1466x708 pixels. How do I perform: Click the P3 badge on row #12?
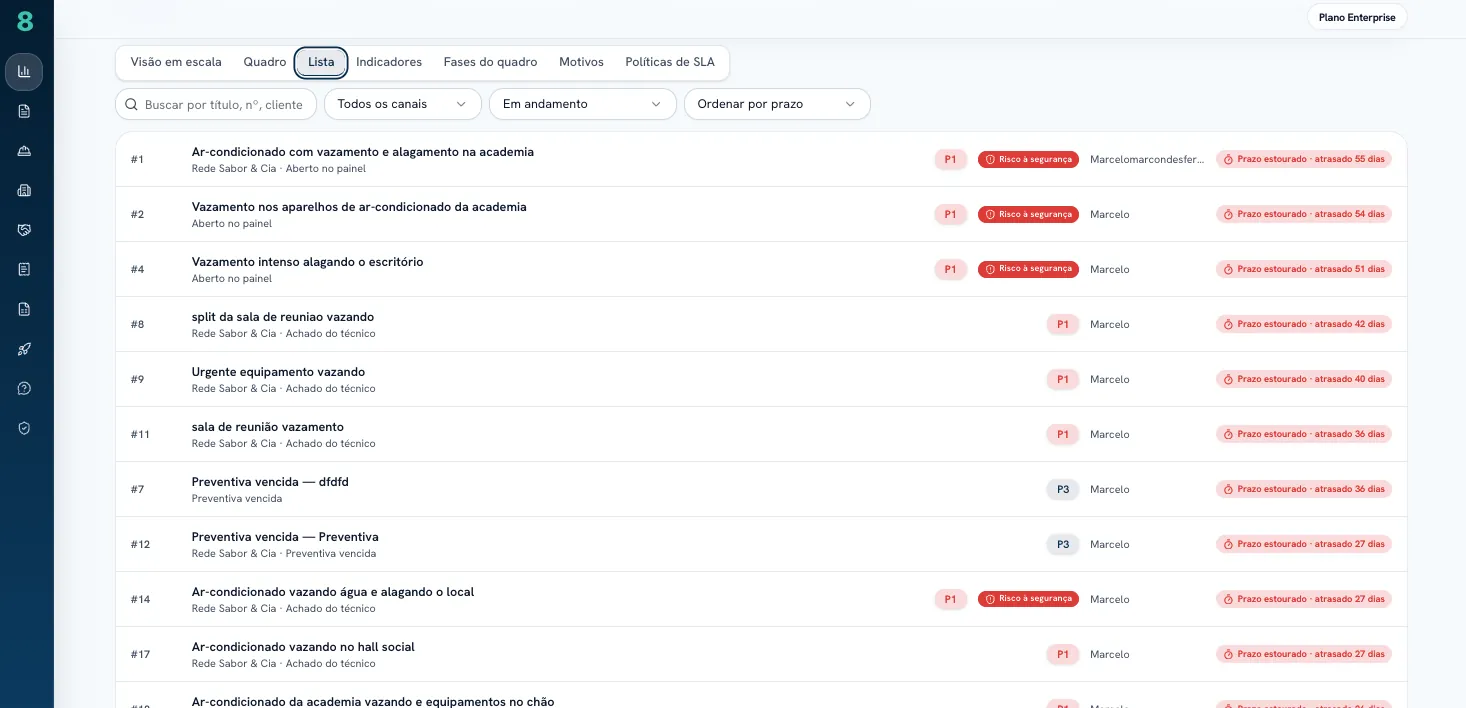click(x=1063, y=544)
